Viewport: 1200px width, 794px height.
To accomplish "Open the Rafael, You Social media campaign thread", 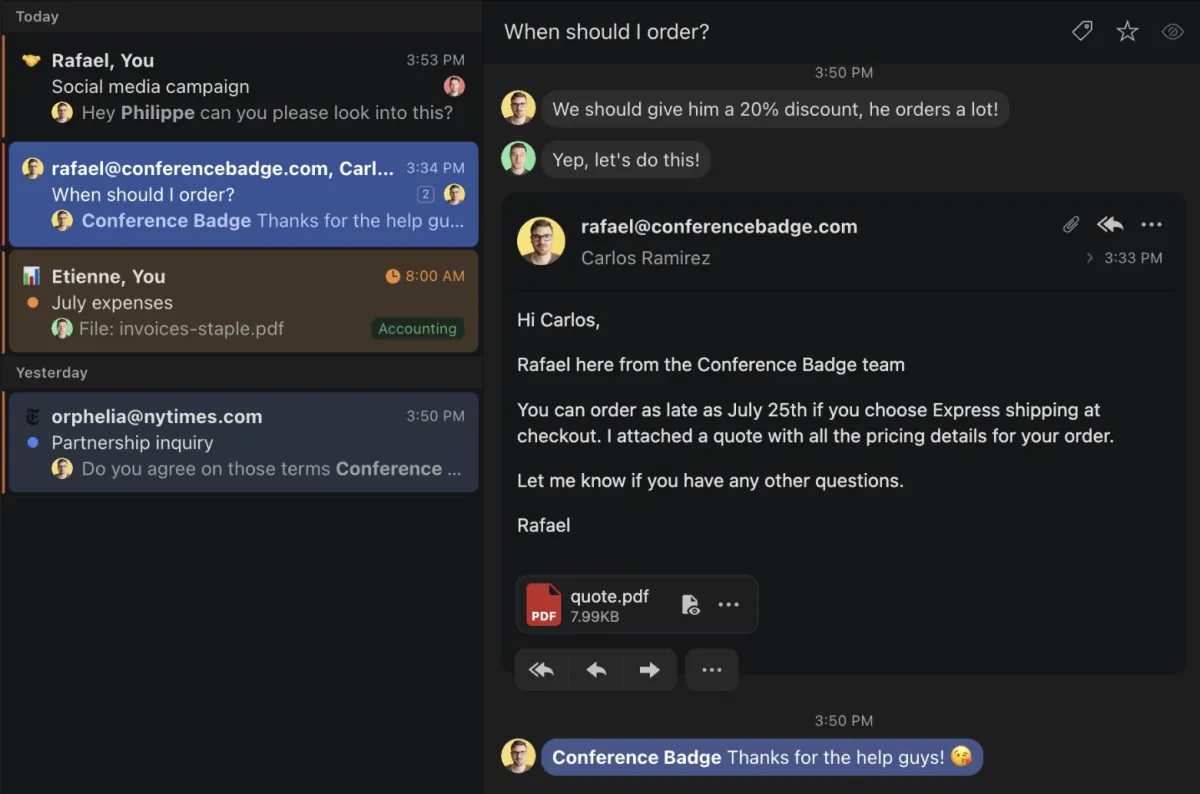I will coord(241,86).
